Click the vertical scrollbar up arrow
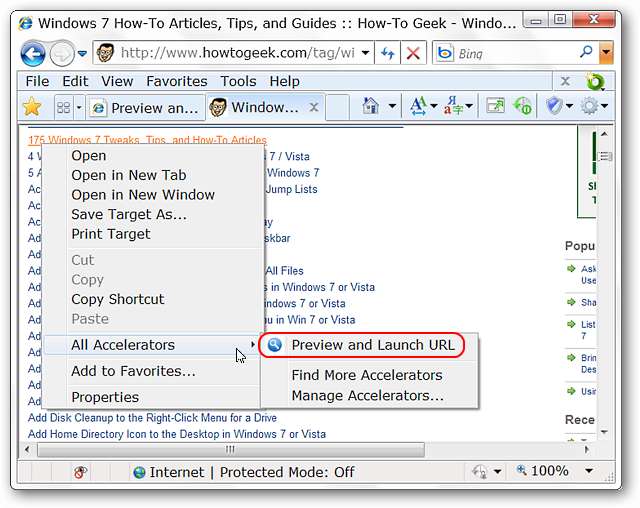 (604, 134)
